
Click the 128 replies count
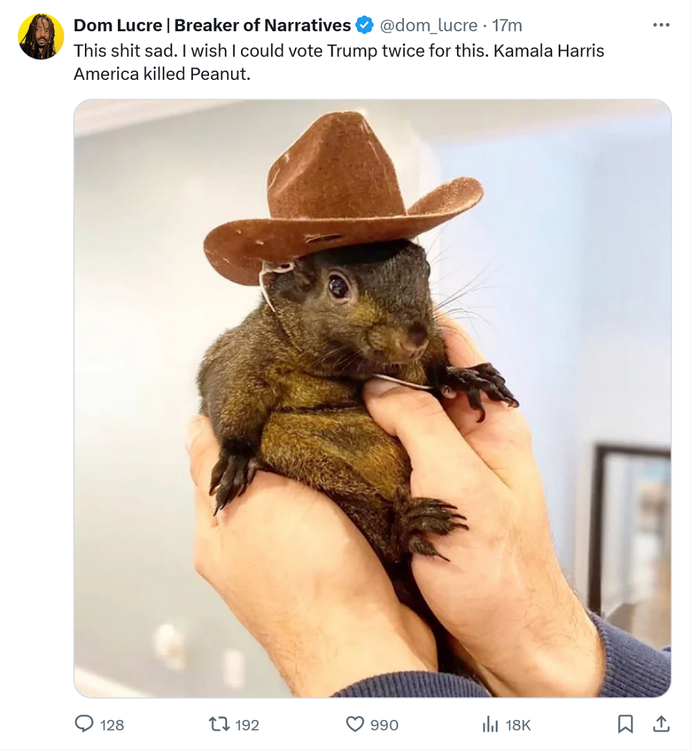pyautogui.click(x=113, y=725)
